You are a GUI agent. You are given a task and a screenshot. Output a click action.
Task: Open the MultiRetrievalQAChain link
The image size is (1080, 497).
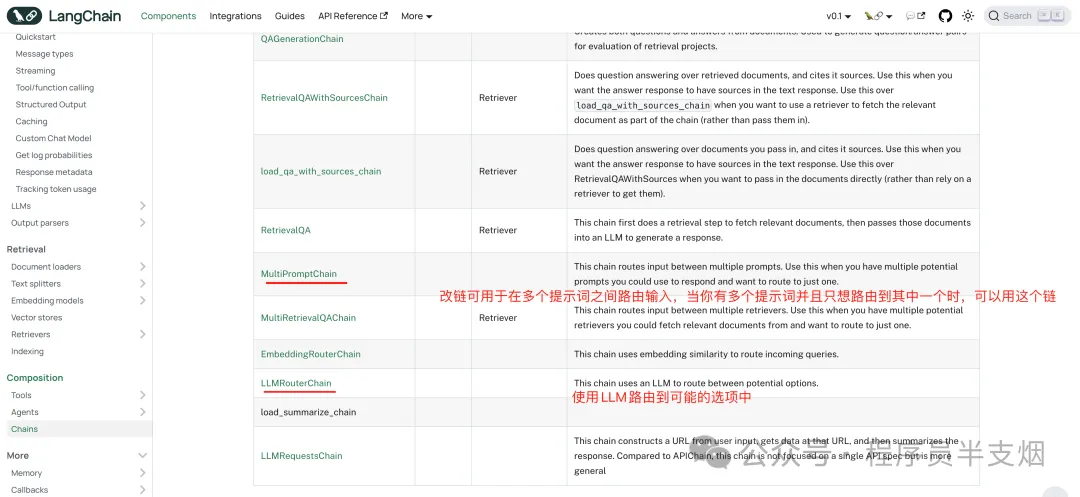pos(308,318)
